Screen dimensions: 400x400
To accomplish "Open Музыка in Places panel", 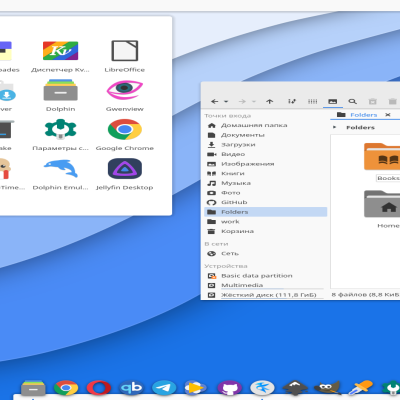I will click(265, 183).
